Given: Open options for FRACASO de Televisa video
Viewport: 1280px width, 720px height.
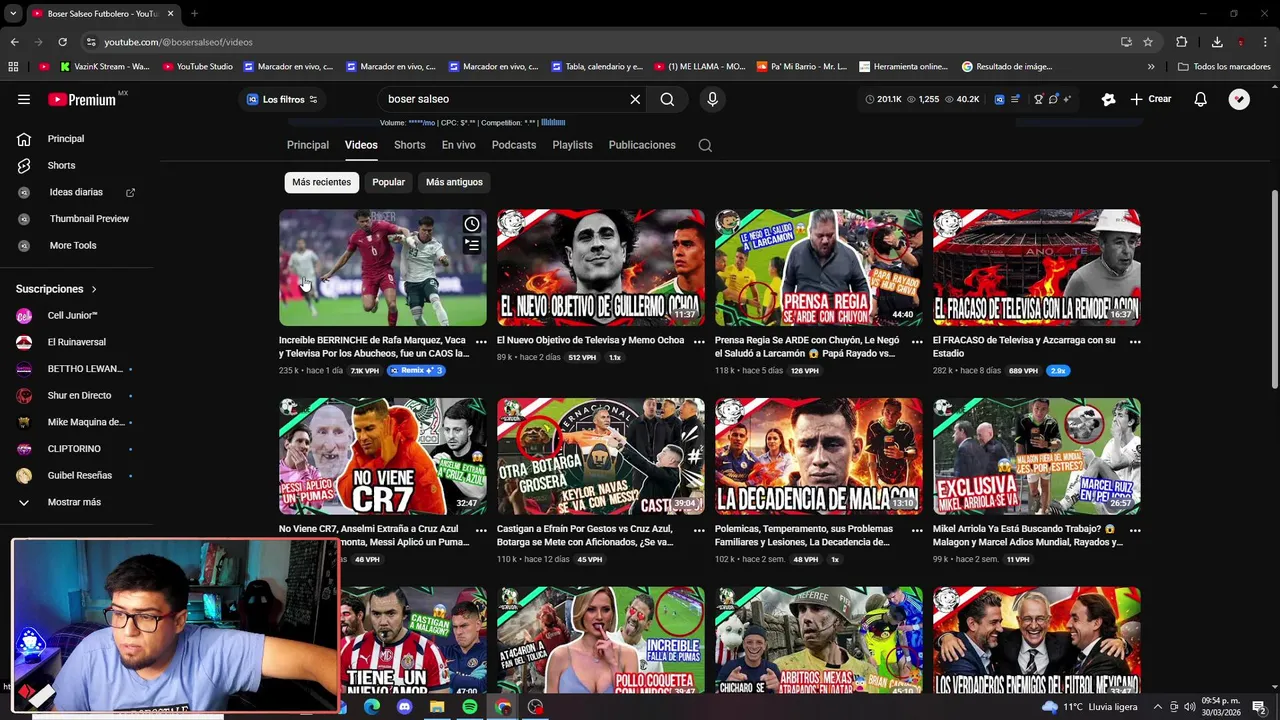Looking at the screenshot, I should pyautogui.click(x=1135, y=342).
